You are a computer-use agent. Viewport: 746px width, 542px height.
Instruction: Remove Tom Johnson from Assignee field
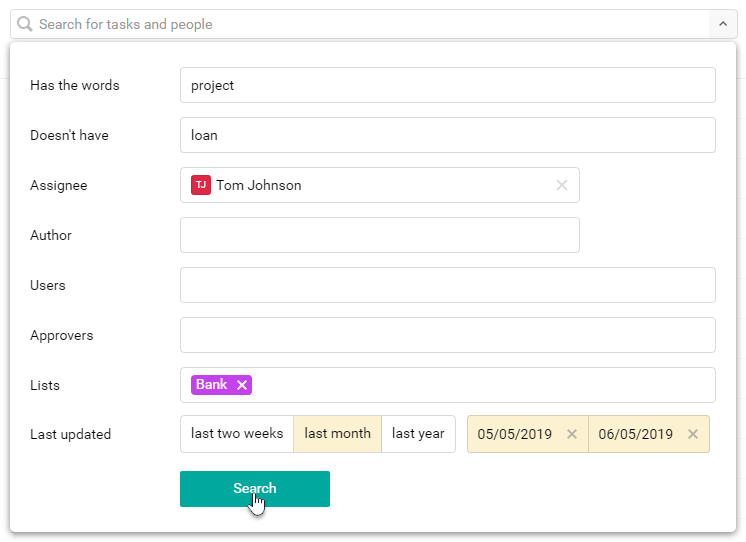(561, 185)
